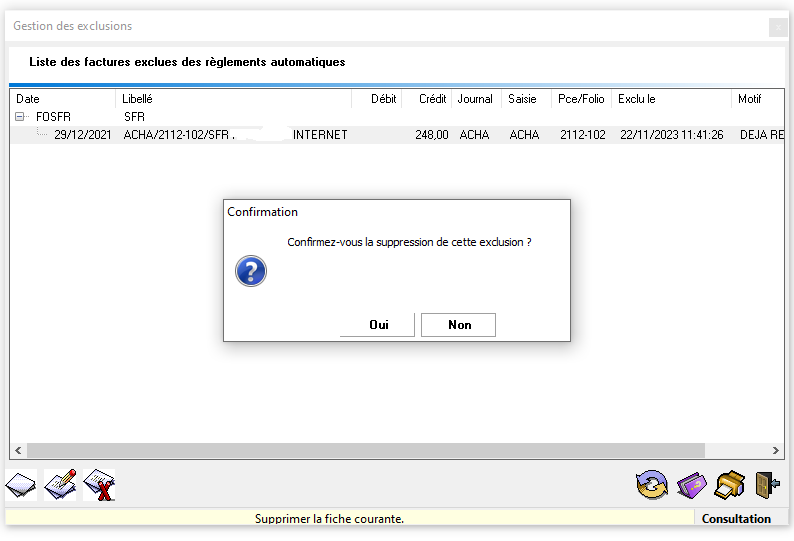794x541 pixels.
Task: Cancel deletion with the Non button
Action: 459,325
